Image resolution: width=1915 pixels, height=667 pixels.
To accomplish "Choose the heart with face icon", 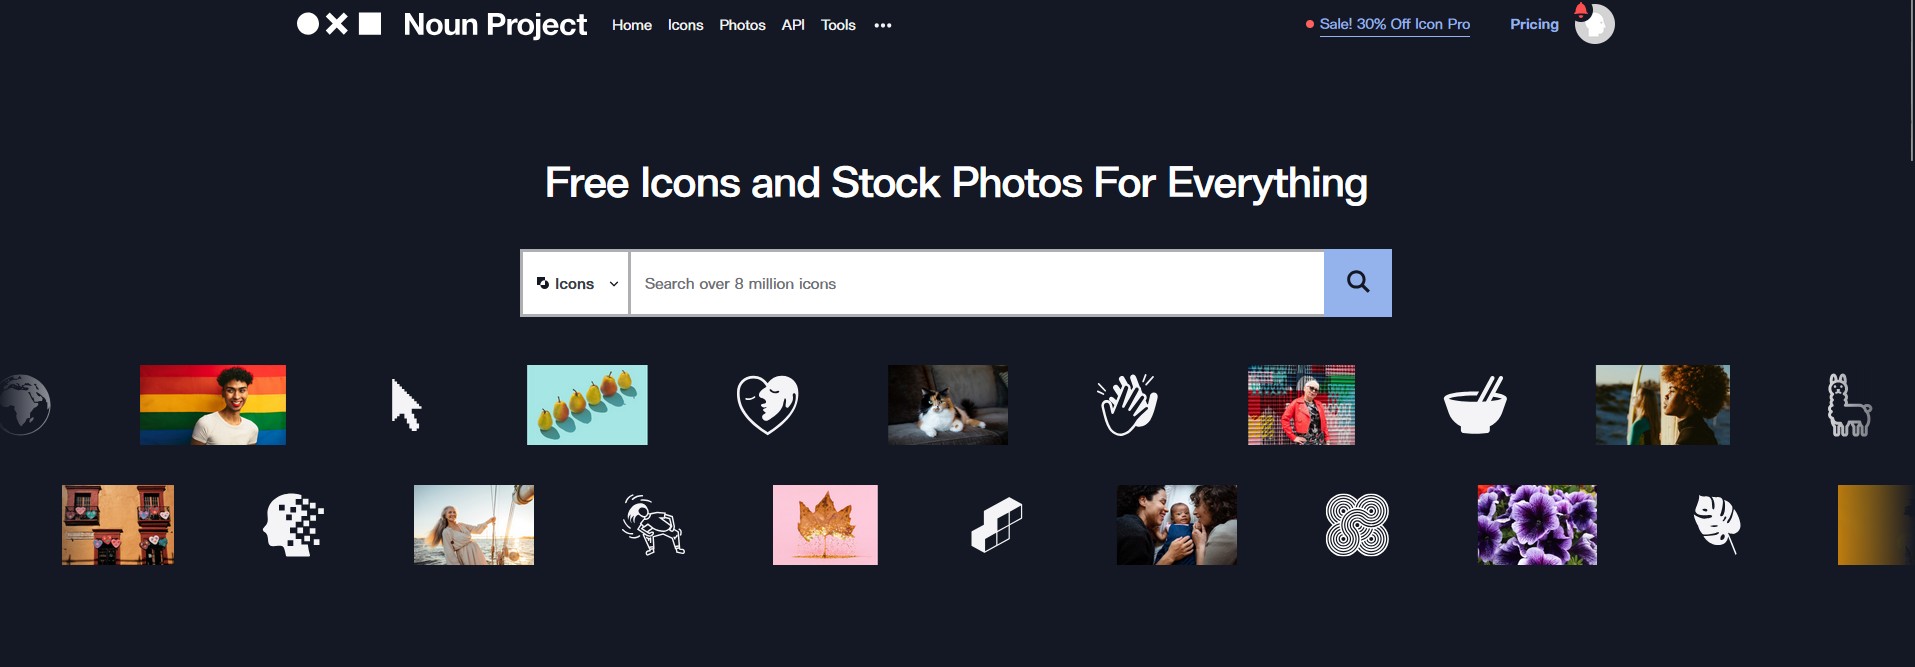I will (x=767, y=404).
